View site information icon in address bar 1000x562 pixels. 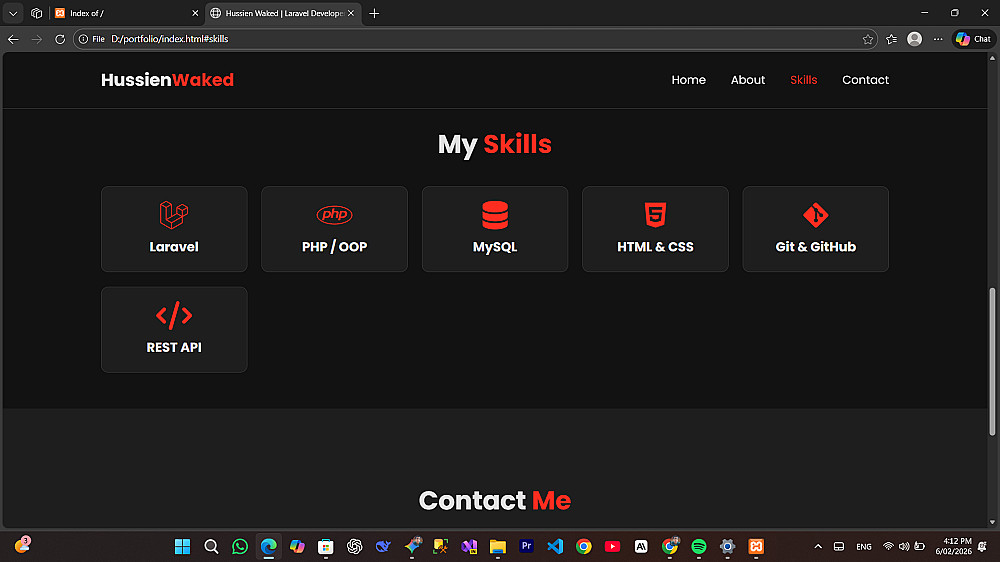click(83, 39)
